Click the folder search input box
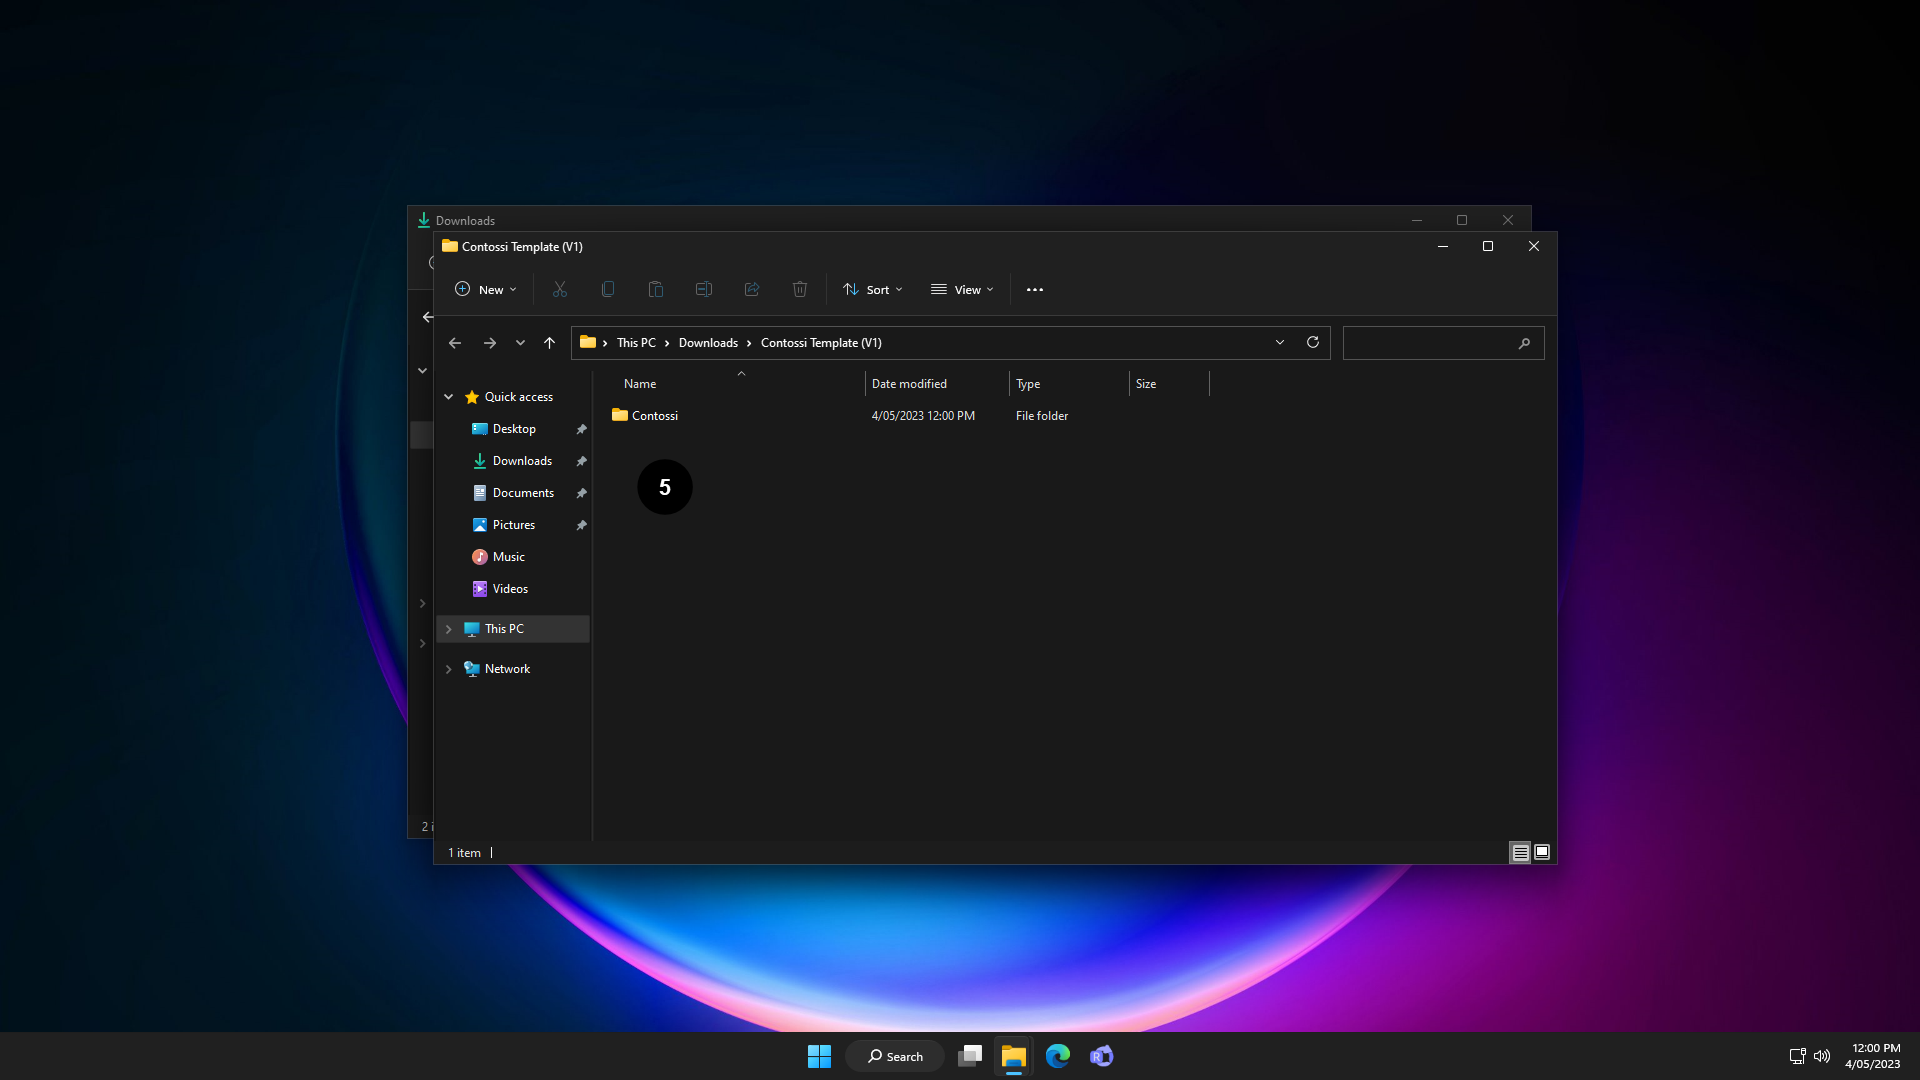Viewport: 1920px width, 1080px height. [x=1430, y=343]
